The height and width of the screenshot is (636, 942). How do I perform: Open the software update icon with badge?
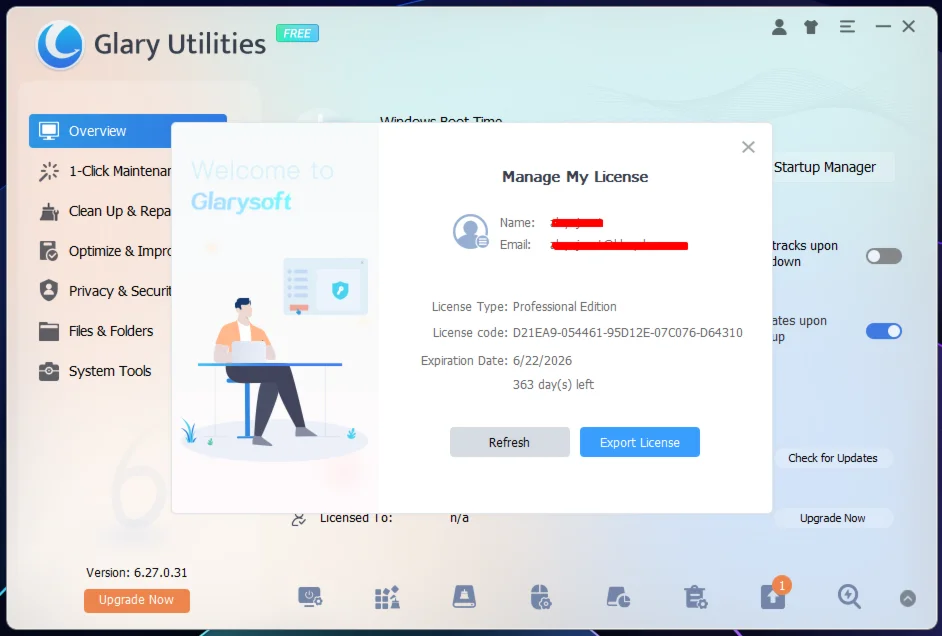[774, 595]
